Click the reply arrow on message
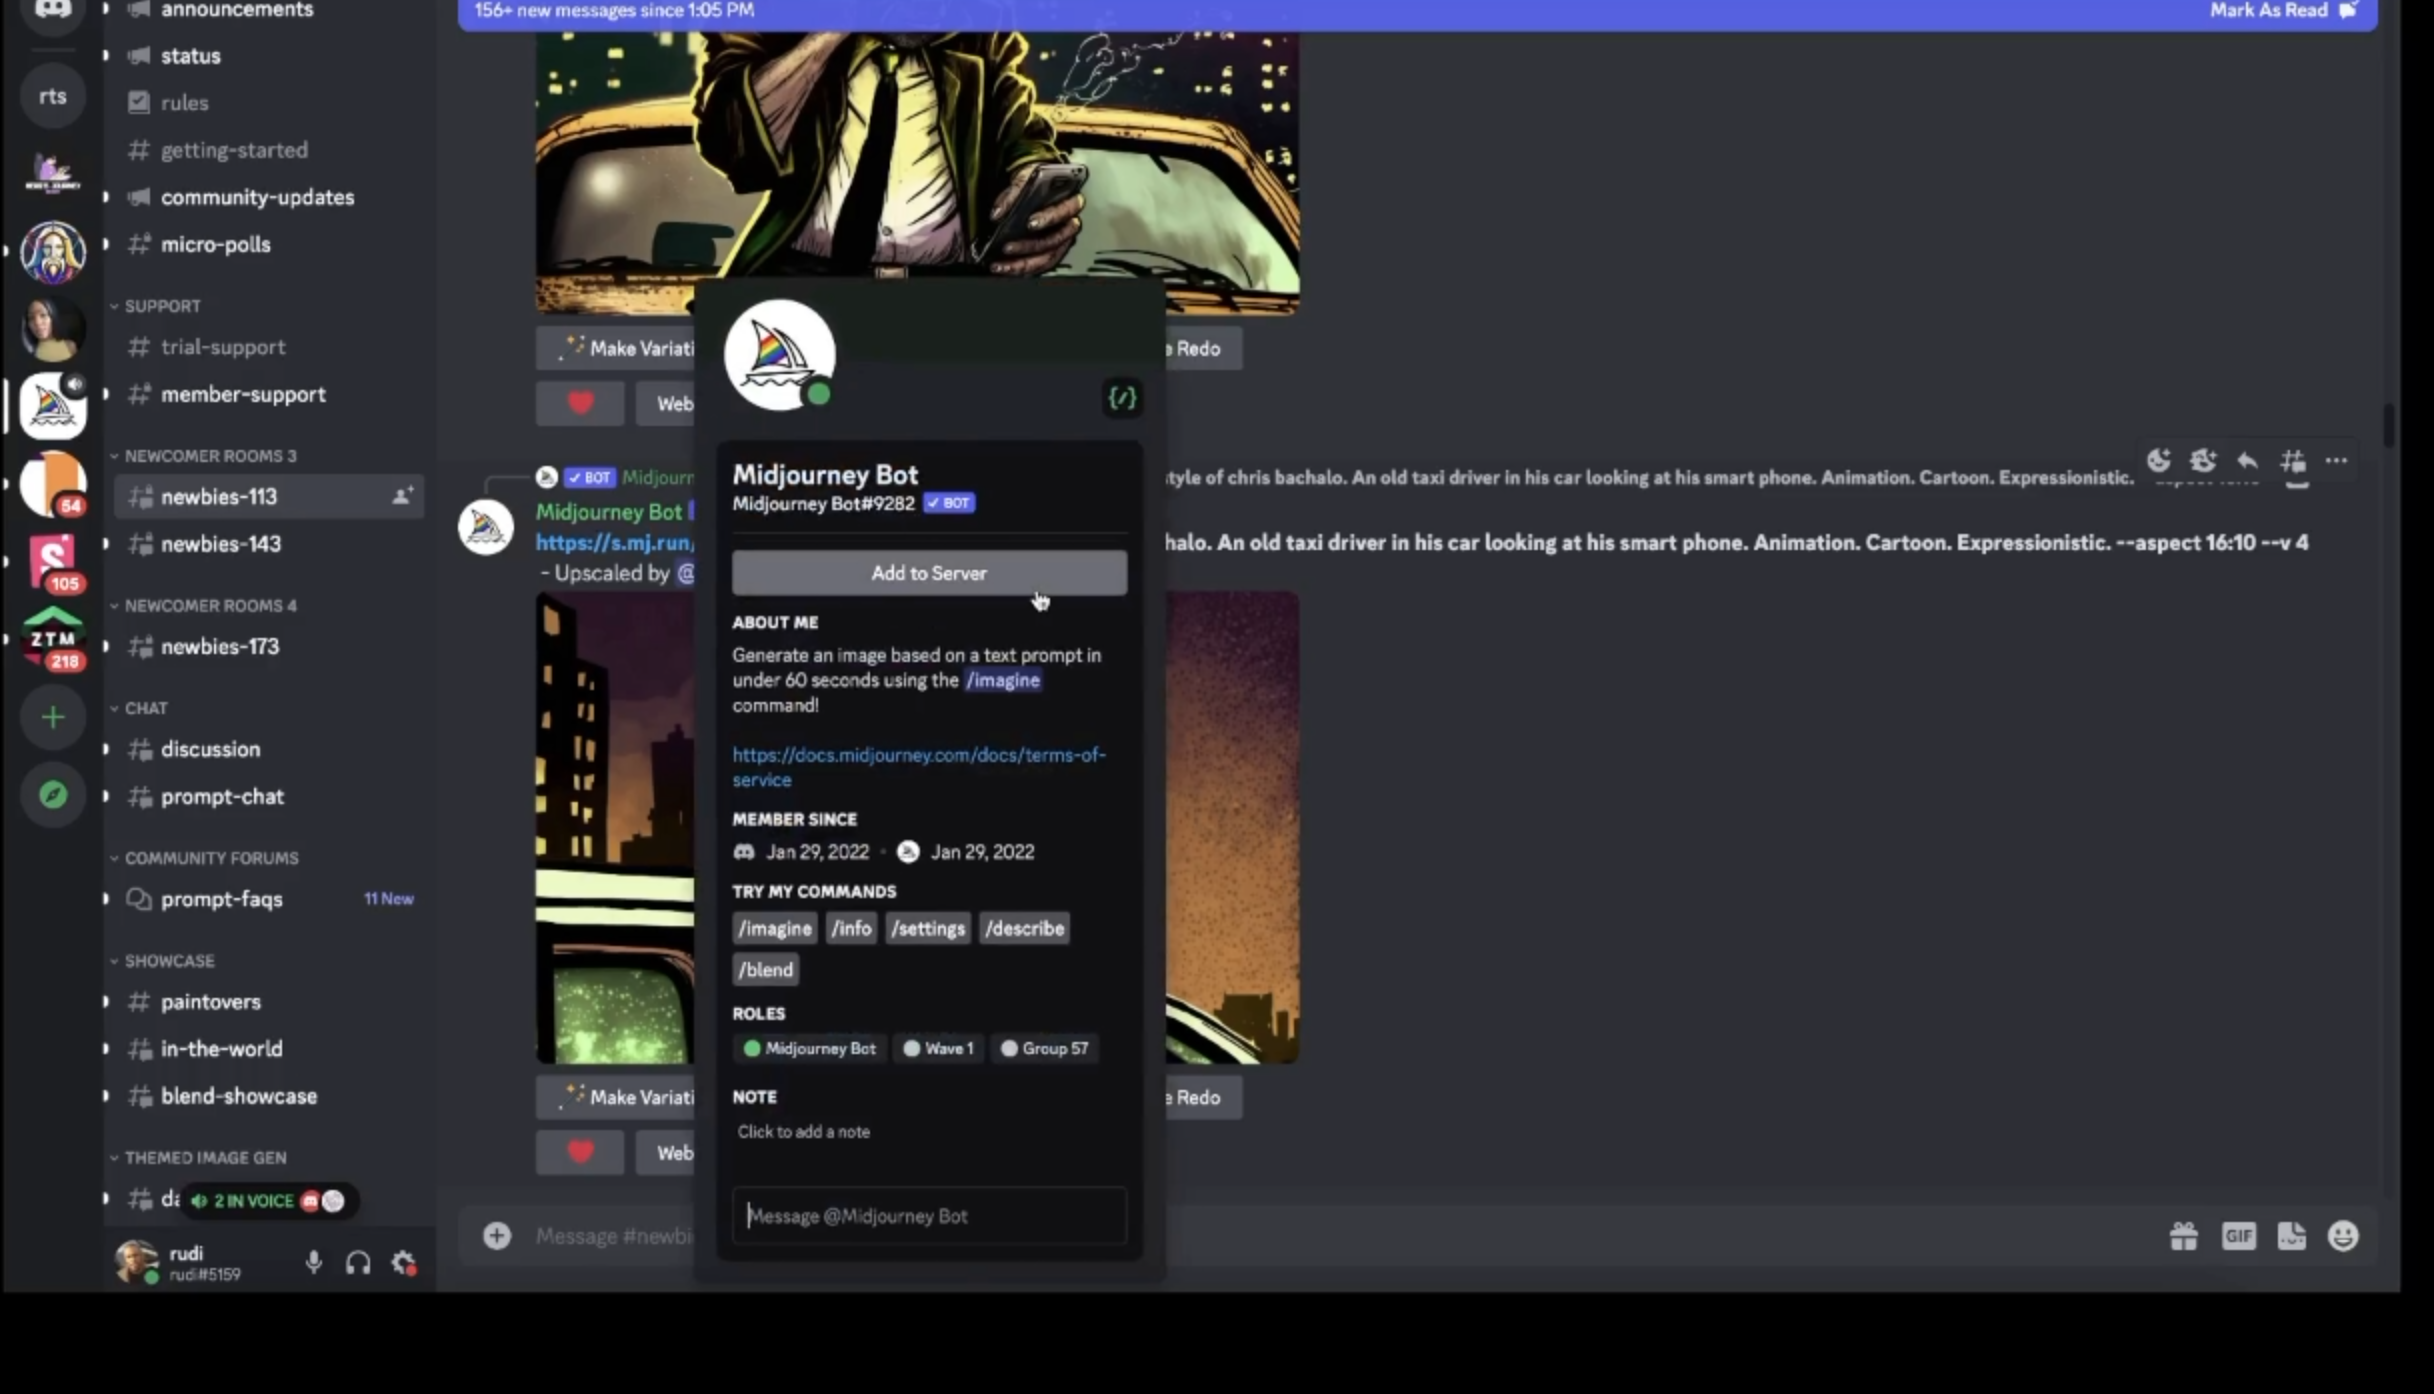 tap(2247, 461)
